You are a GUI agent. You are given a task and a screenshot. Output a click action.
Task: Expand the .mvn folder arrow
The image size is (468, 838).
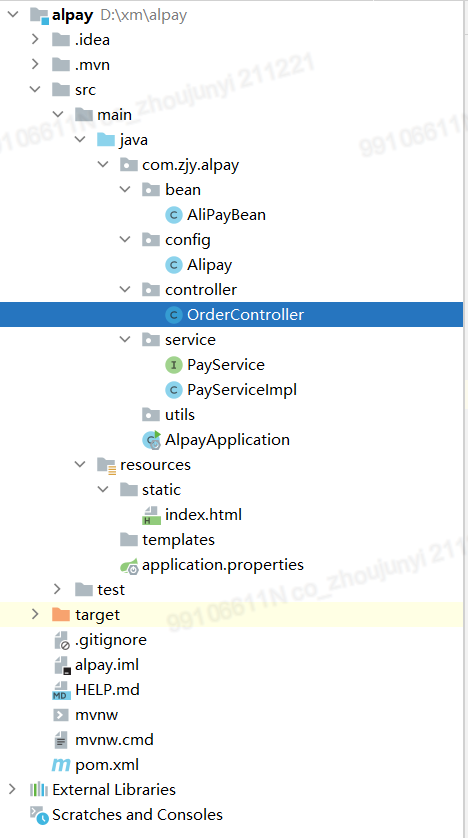[x=35, y=65]
